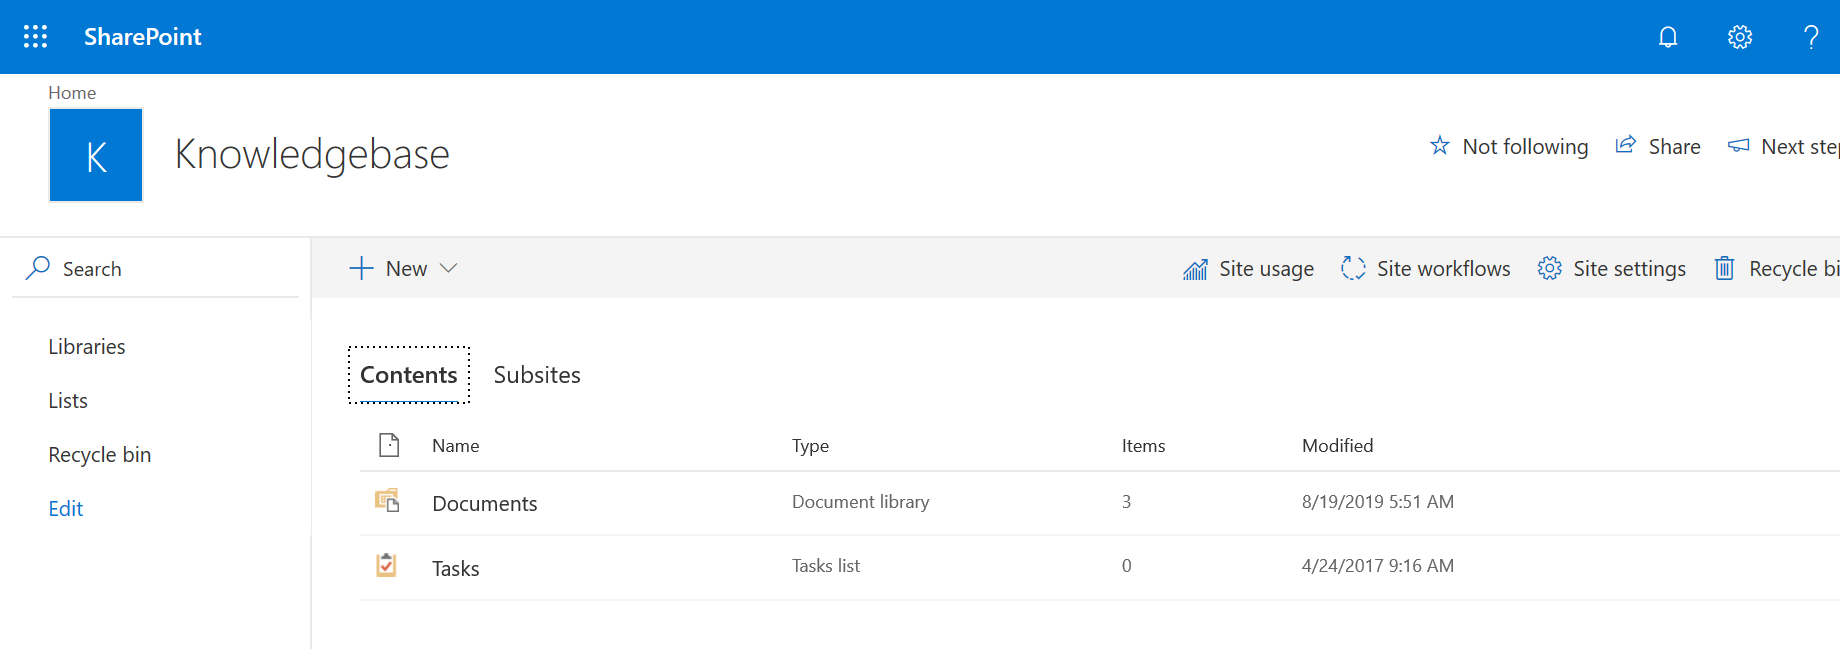1840x649 pixels.
Task: Select the Contents tab
Action: click(x=409, y=375)
